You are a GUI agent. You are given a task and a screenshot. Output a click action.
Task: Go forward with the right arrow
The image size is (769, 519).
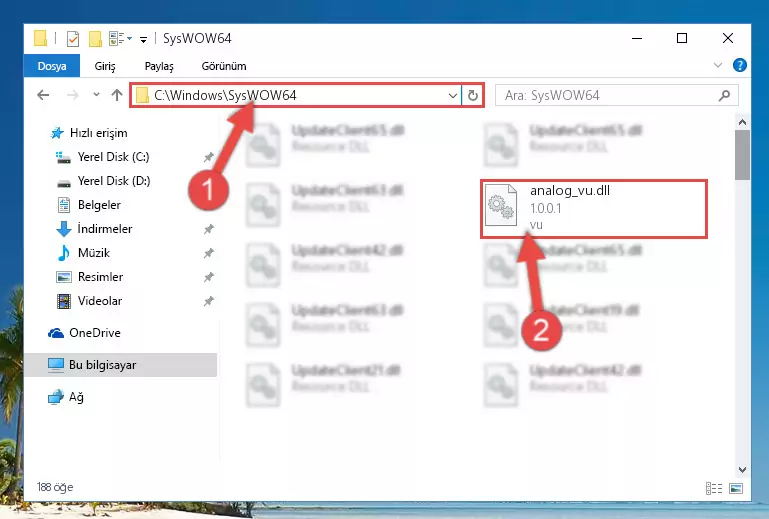[x=73, y=95]
